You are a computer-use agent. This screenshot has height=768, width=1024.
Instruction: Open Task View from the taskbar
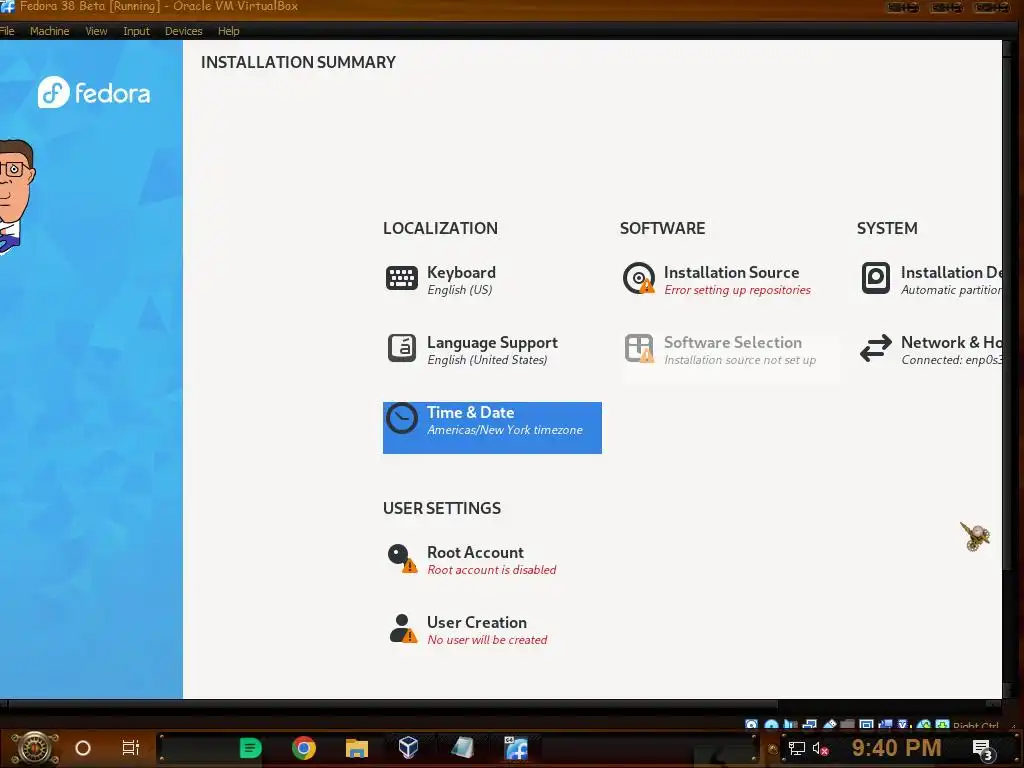[x=131, y=748]
